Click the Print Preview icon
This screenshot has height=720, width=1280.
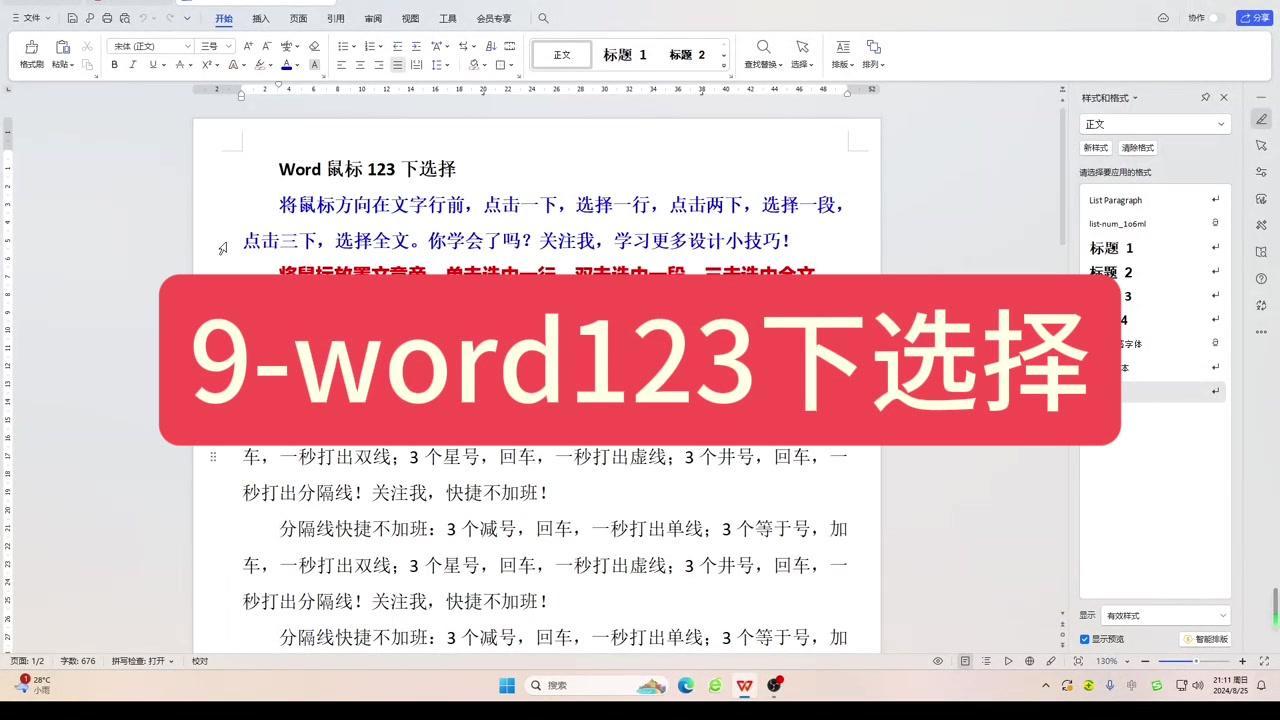124,18
